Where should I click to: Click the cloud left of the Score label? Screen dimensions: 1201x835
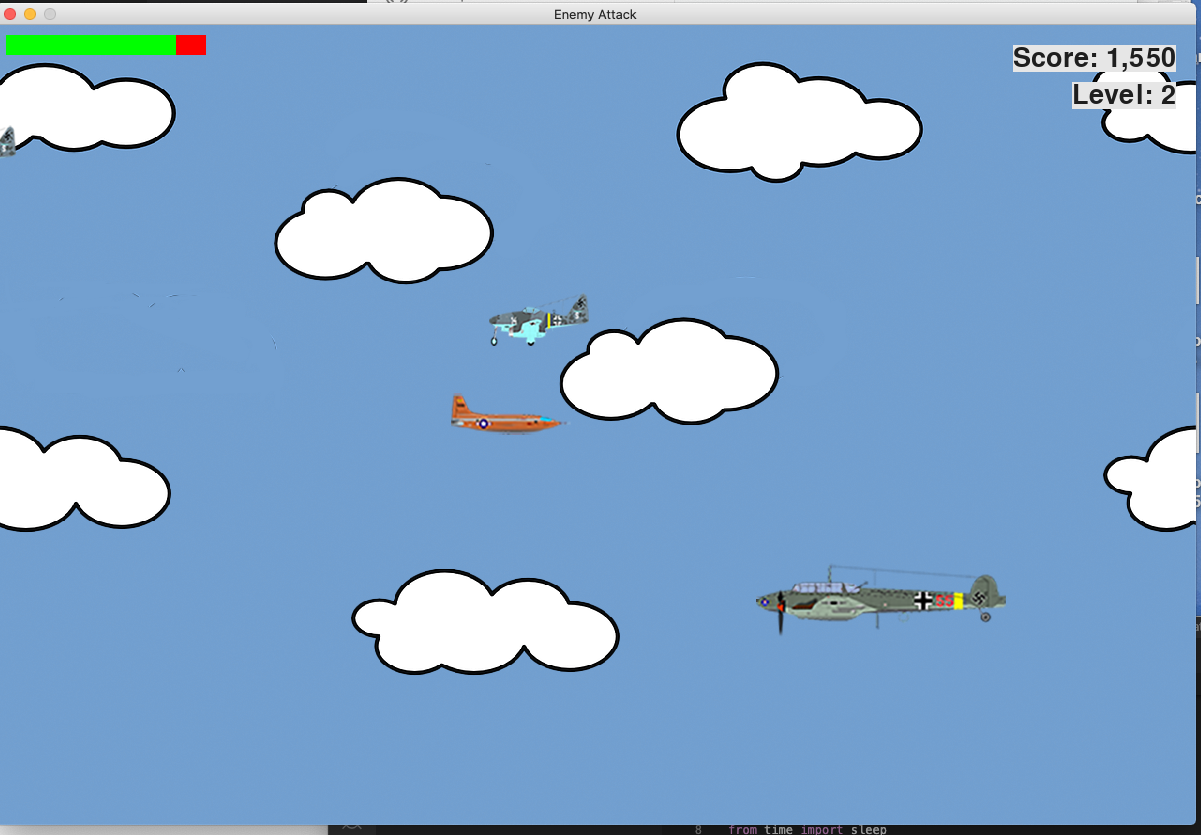798,124
